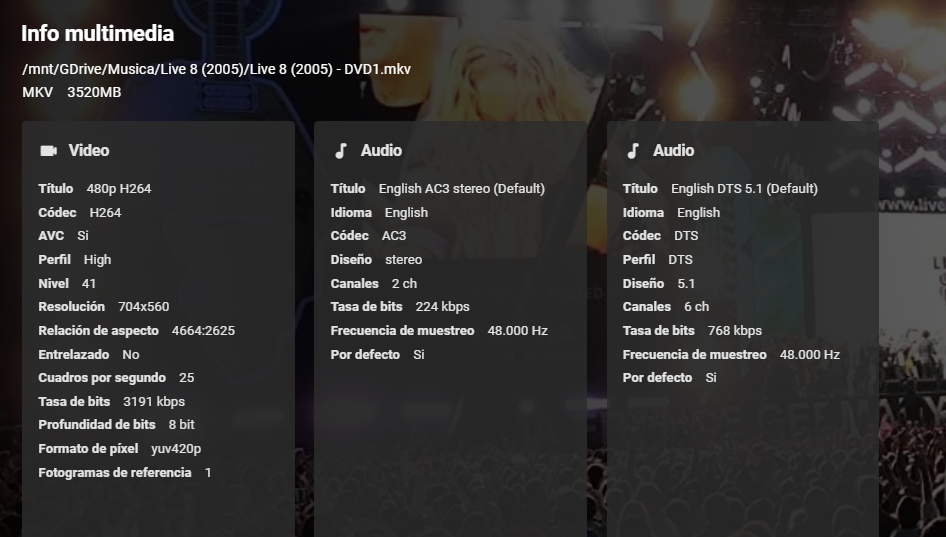Click the "480p H264" video title value
This screenshot has height=537, width=946.
119,189
